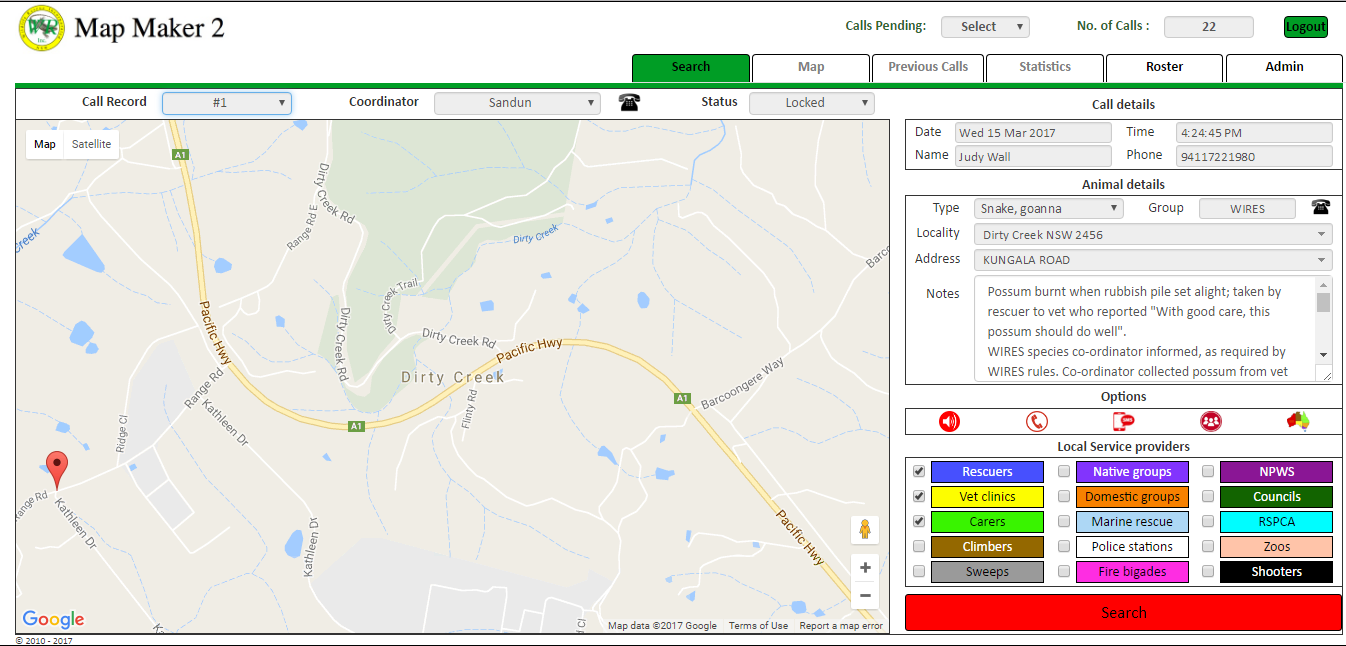Screen dimensions: 1346x646
Task: Toggle the Rescuers checkbox
Action: (x=919, y=471)
